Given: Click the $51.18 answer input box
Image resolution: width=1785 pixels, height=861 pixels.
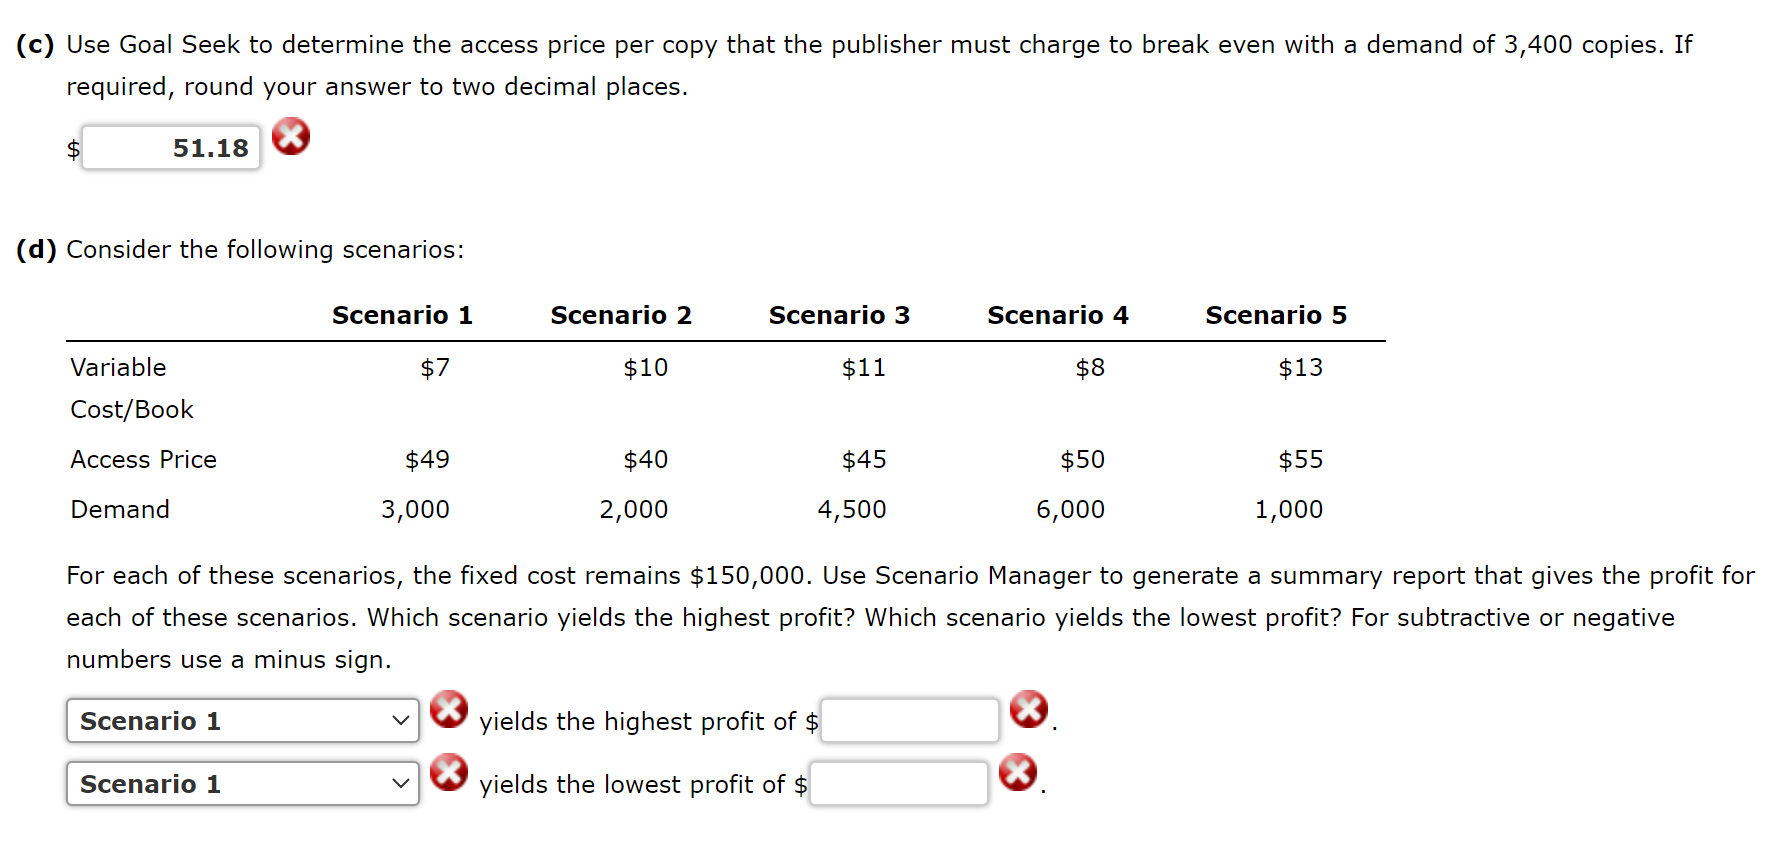Looking at the screenshot, I should tap(170, 147).
